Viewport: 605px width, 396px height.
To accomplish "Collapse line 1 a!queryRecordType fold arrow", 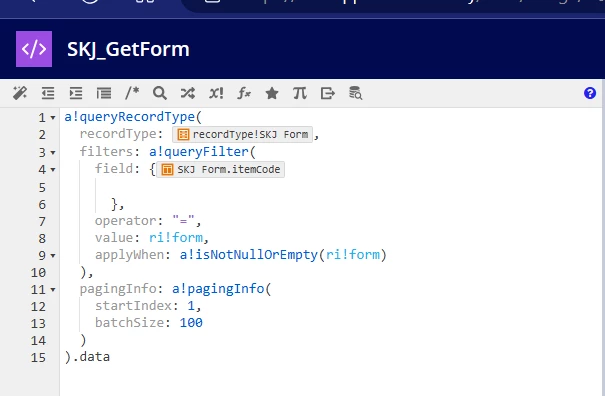I will (53, 117).
